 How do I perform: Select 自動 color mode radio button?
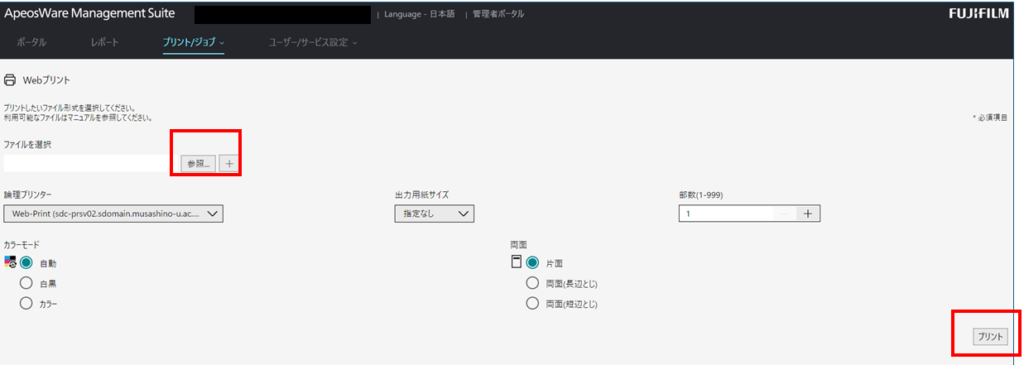coord(27,262)
